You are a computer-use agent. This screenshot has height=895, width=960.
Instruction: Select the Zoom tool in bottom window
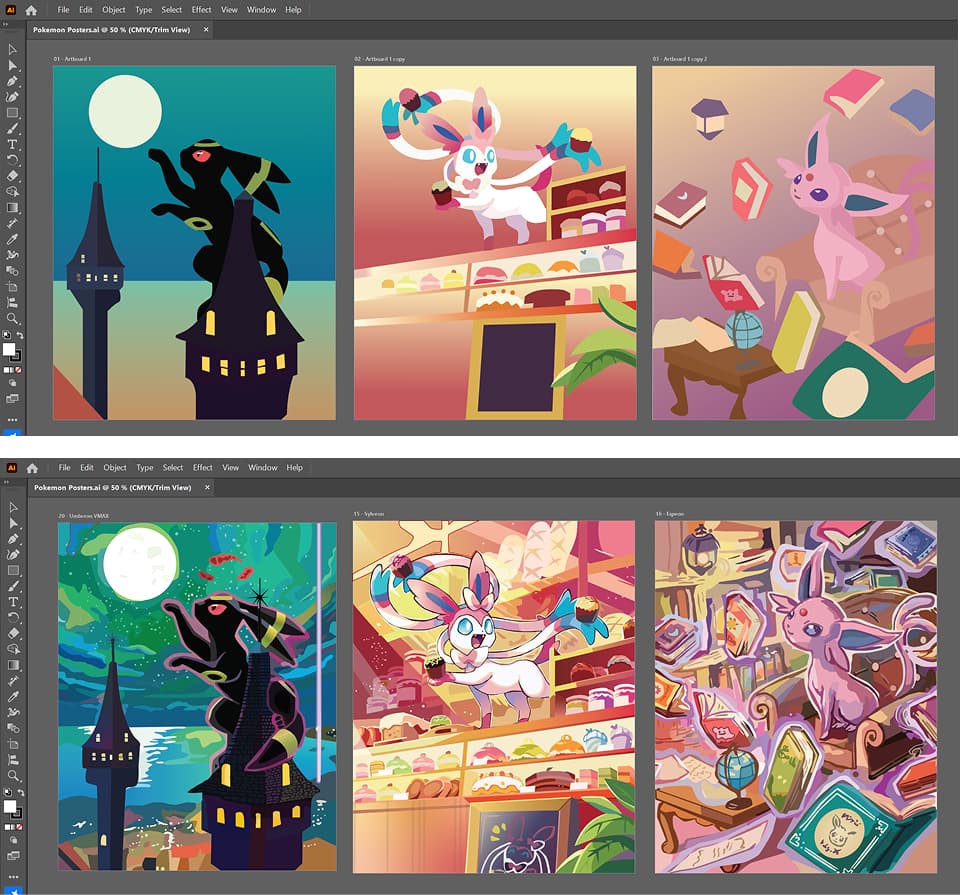[x=13, y=776]
